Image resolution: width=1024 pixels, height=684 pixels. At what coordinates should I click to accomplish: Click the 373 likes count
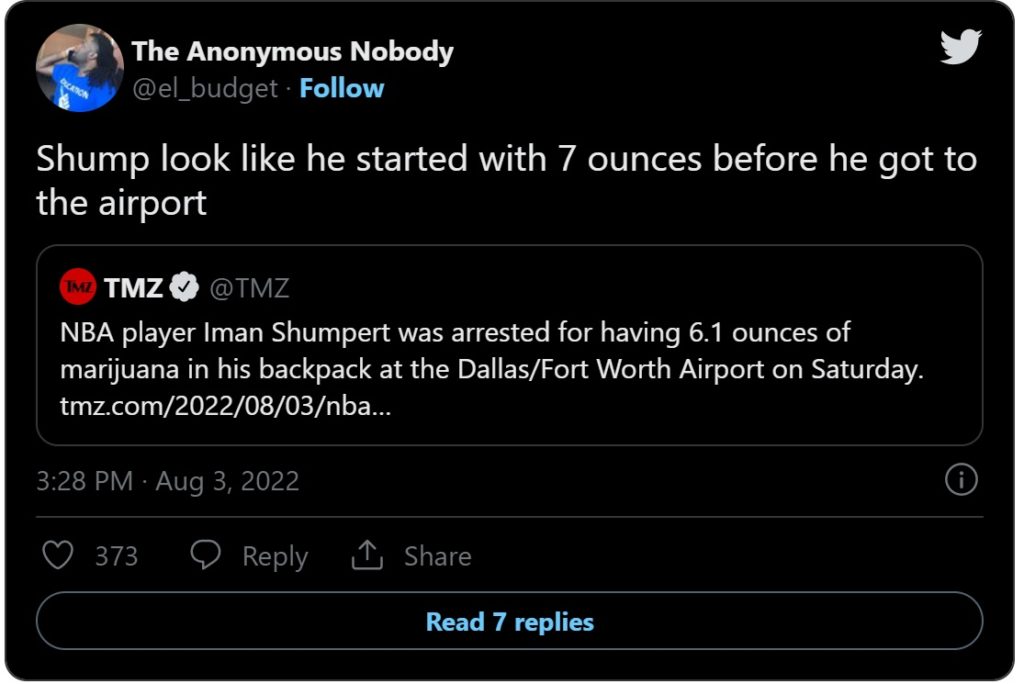[116, 556]
